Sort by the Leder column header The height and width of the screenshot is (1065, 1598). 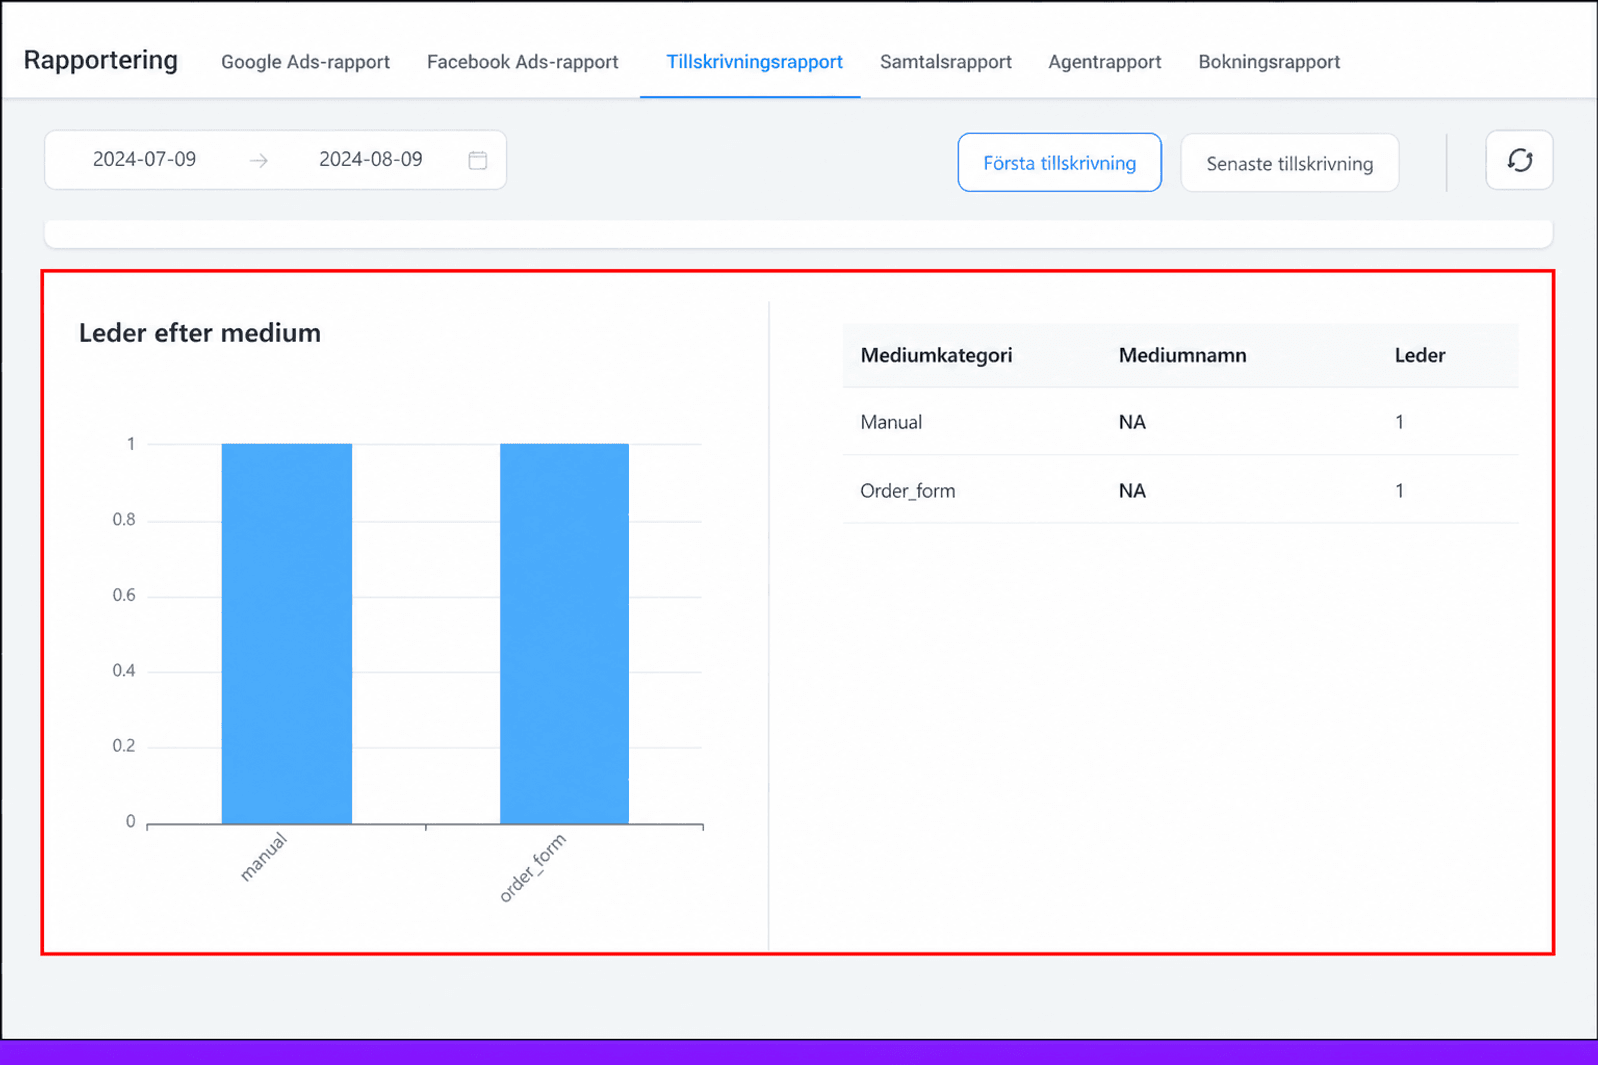(1420, 355)
